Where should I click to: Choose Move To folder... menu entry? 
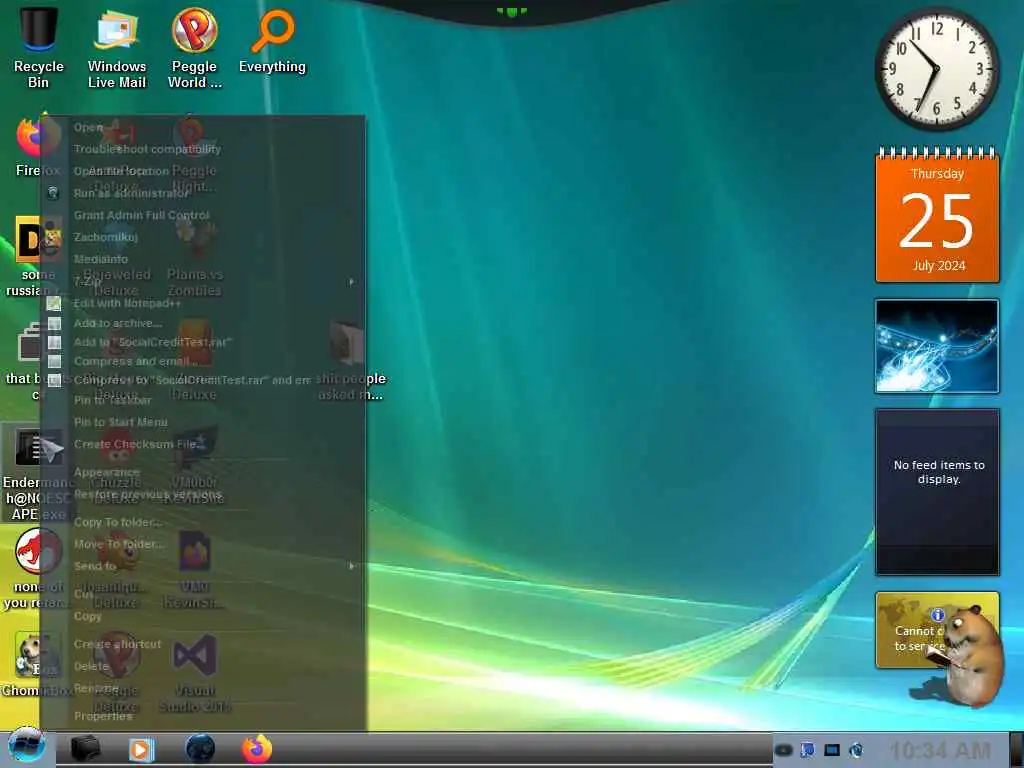point(202,544)
